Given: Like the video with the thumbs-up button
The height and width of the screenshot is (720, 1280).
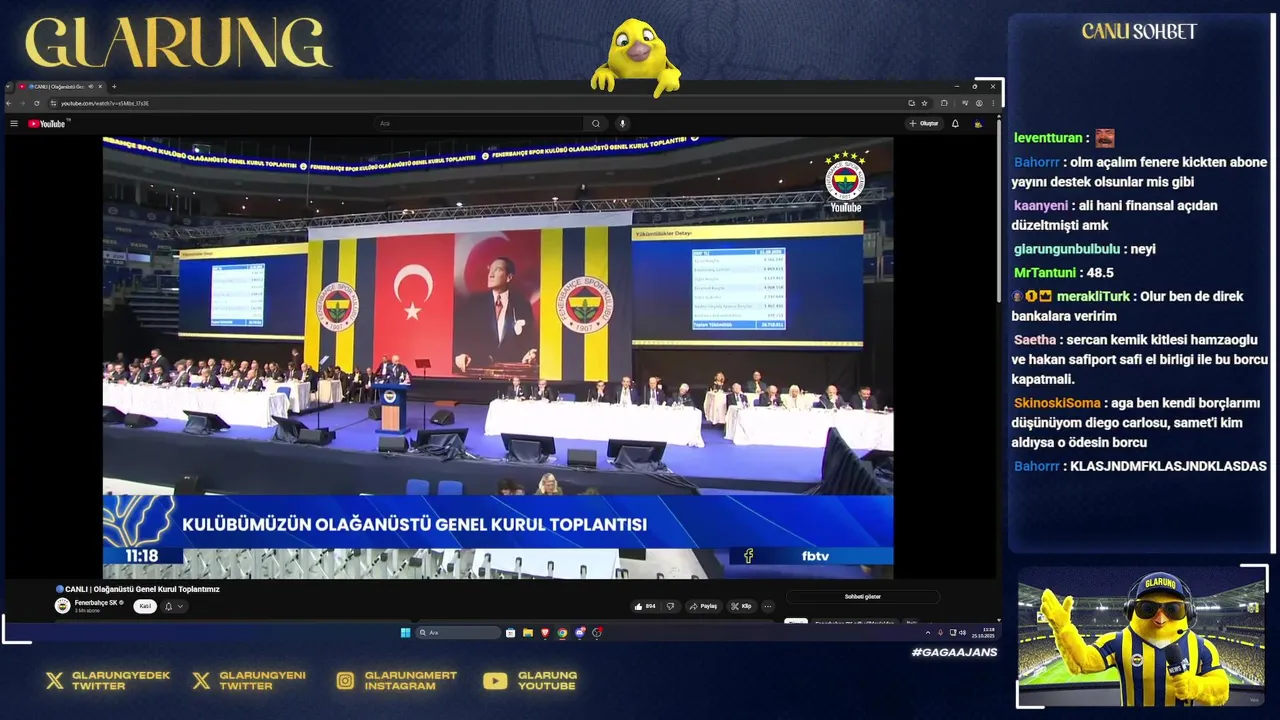Looking at the screenshot, I should [644, 606].
